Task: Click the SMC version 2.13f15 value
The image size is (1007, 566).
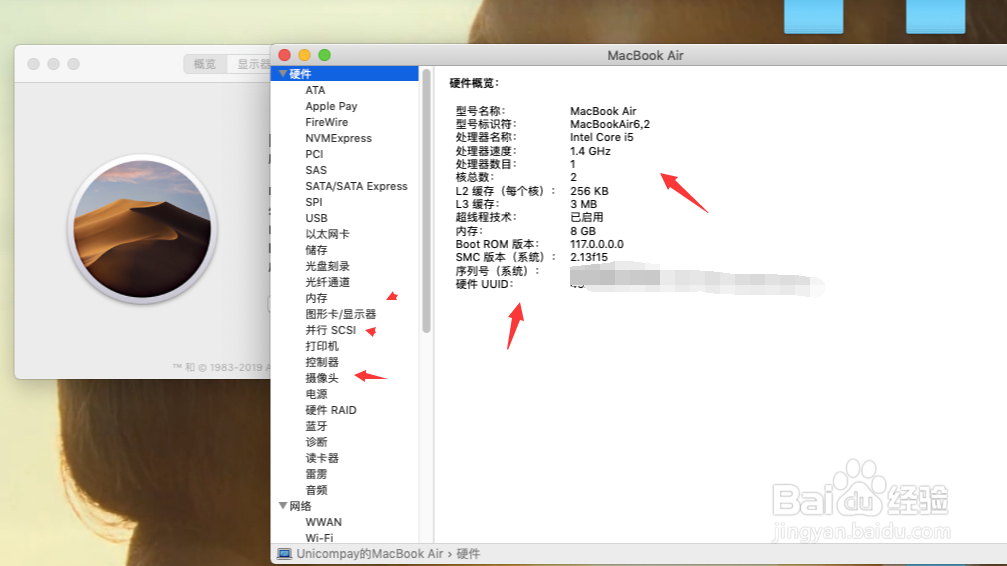Action: (x=588, y=258)
